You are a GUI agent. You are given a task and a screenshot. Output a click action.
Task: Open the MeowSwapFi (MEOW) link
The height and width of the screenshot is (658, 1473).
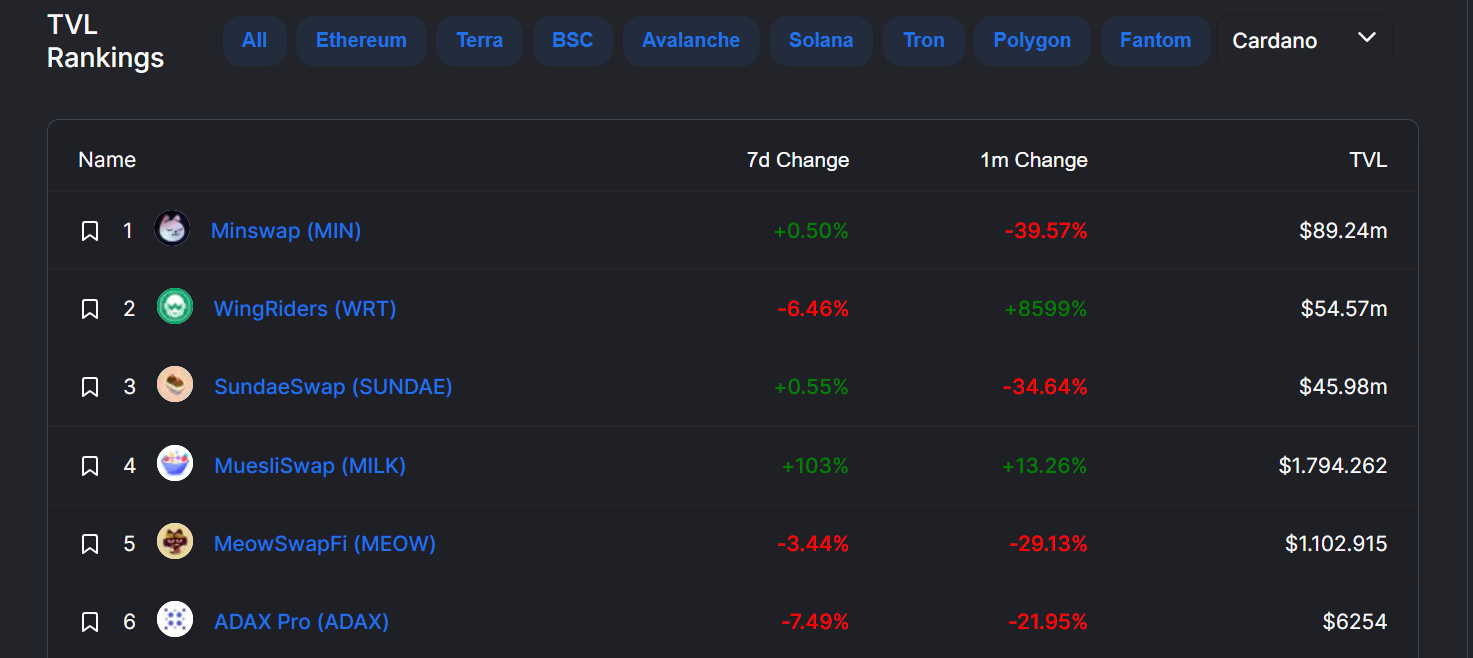325,544
